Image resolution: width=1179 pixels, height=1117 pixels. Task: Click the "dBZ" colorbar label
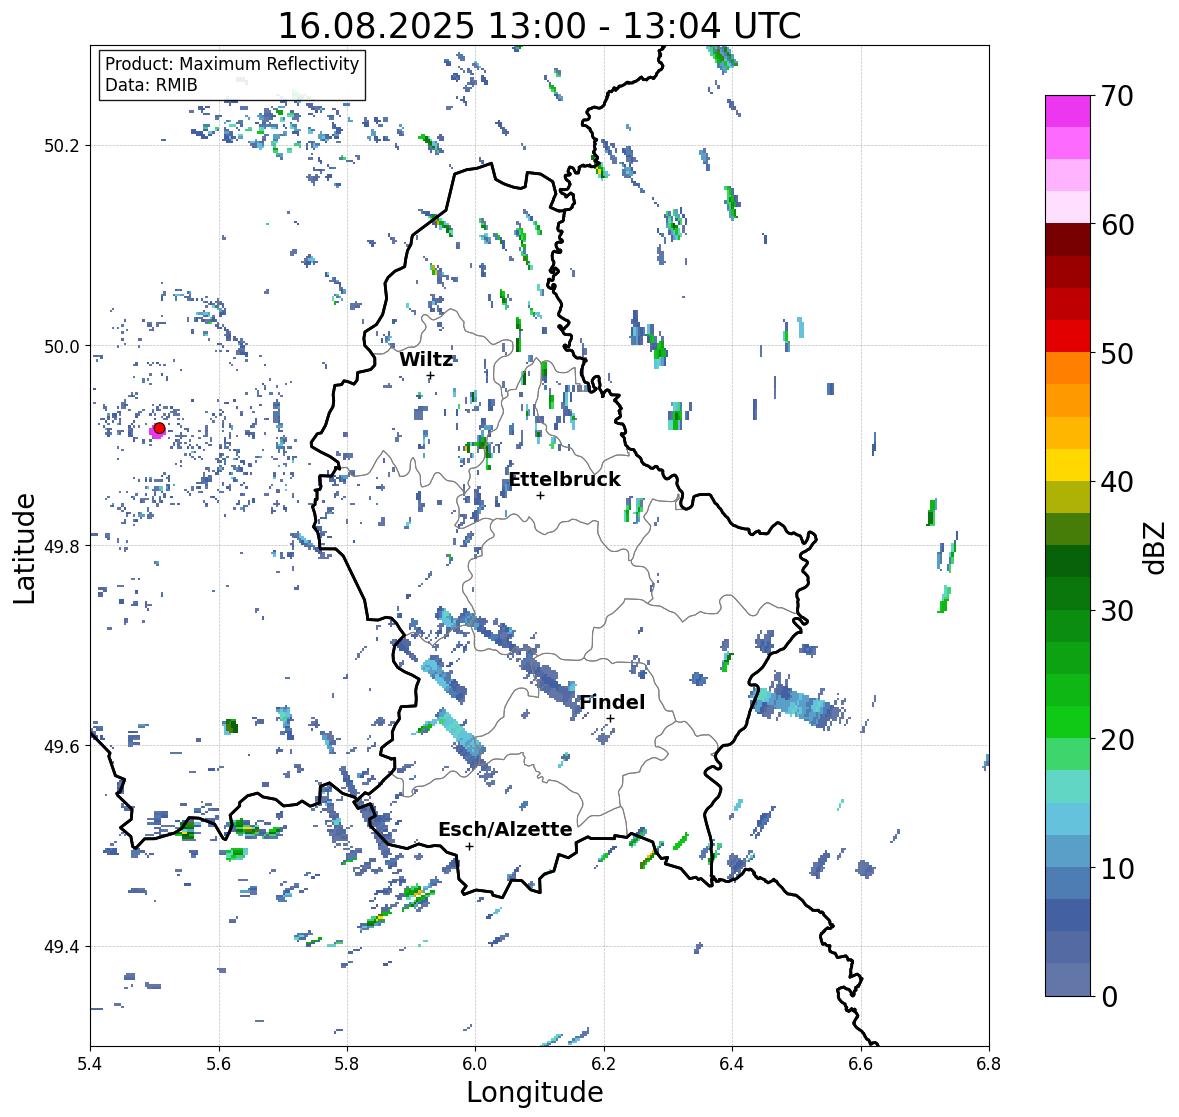pos(1156,547)
